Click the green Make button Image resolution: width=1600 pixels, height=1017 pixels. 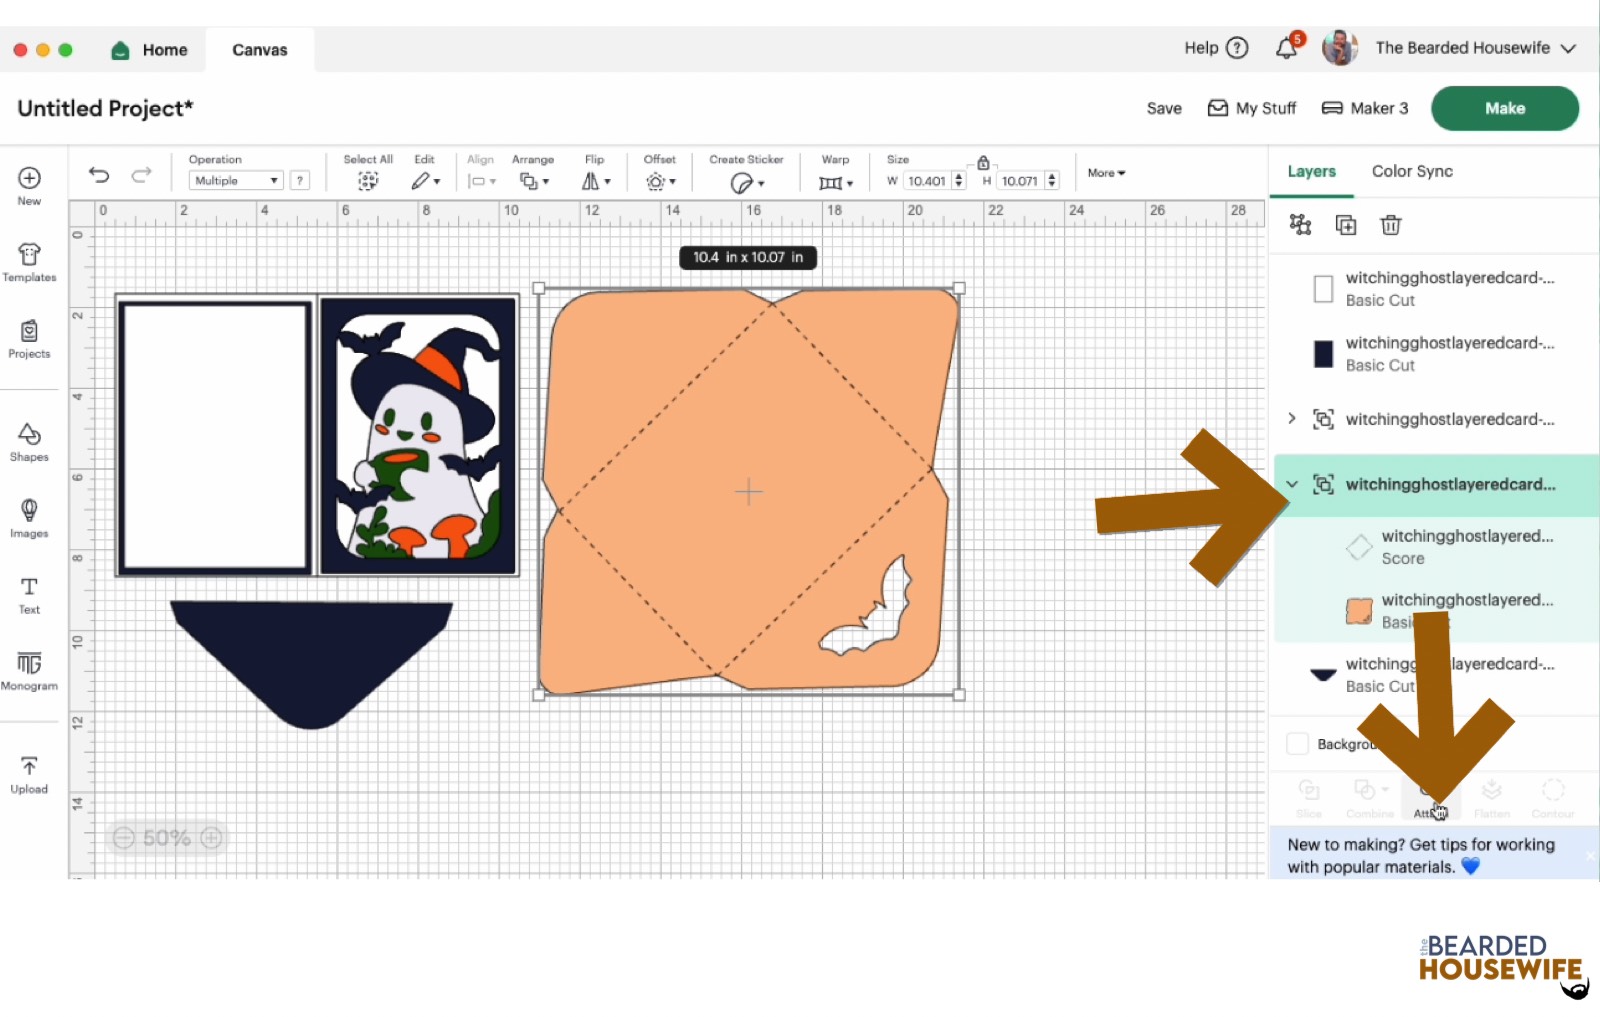tap(1504, 108)
